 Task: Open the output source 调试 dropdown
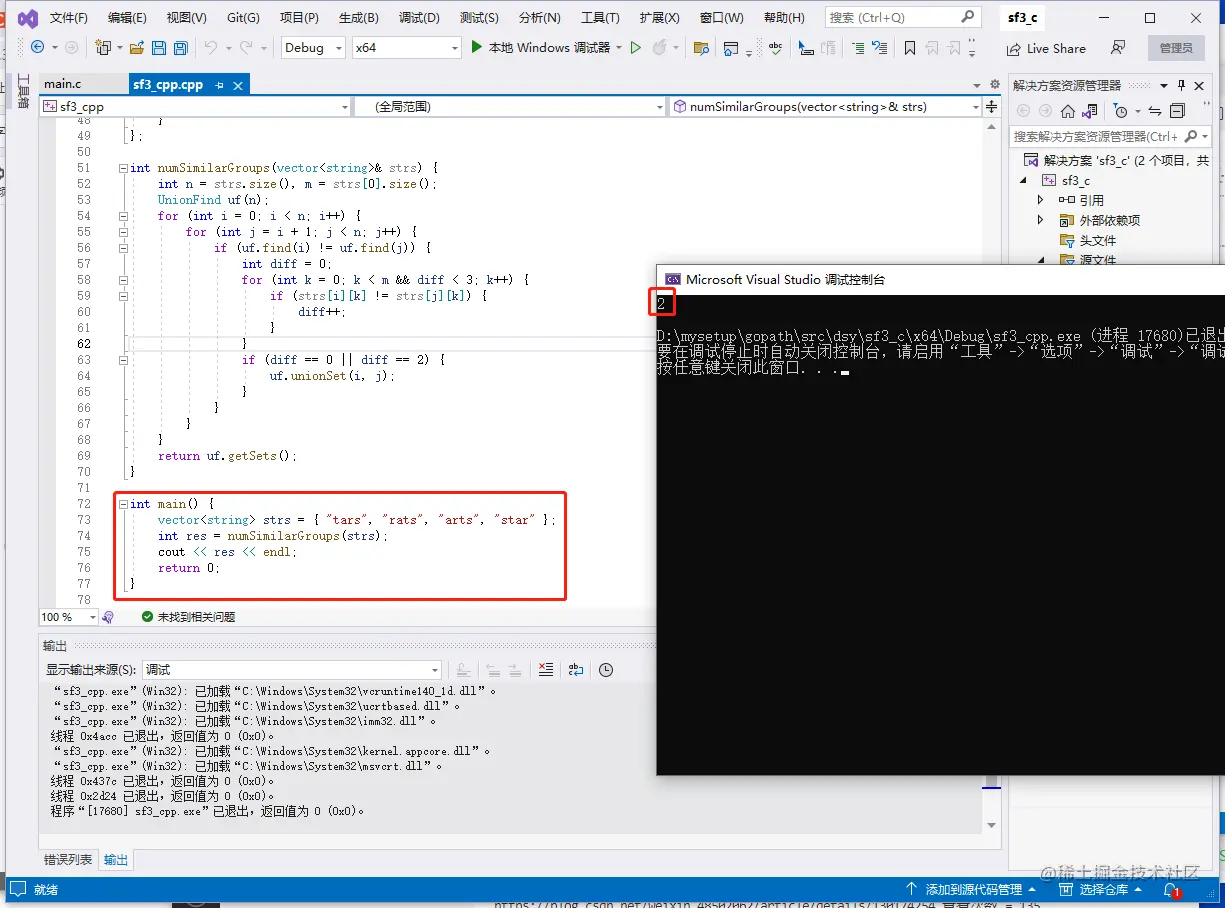coord(292,670)
